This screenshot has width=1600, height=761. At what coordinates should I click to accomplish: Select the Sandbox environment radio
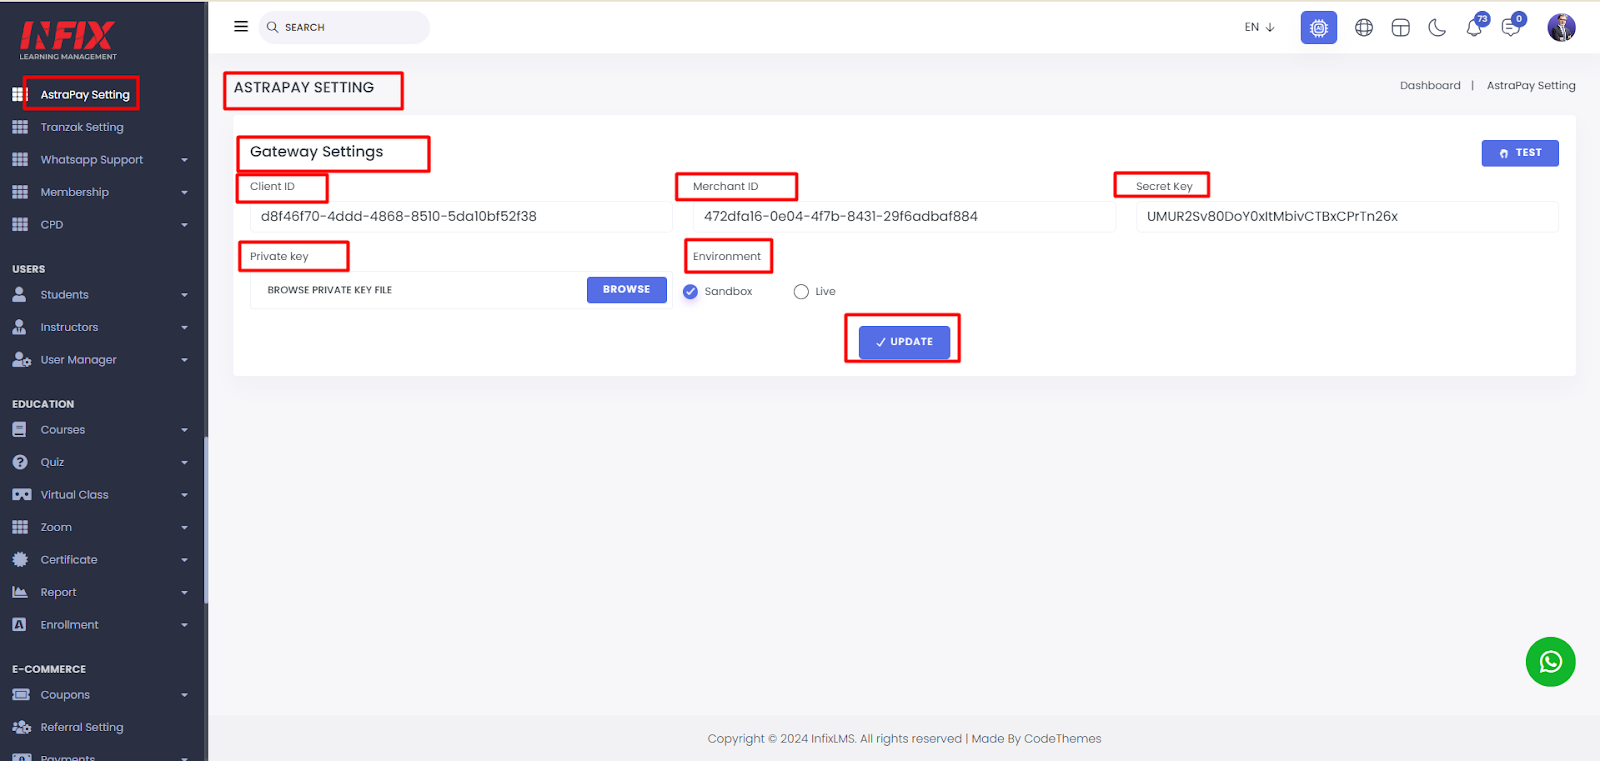690,292
